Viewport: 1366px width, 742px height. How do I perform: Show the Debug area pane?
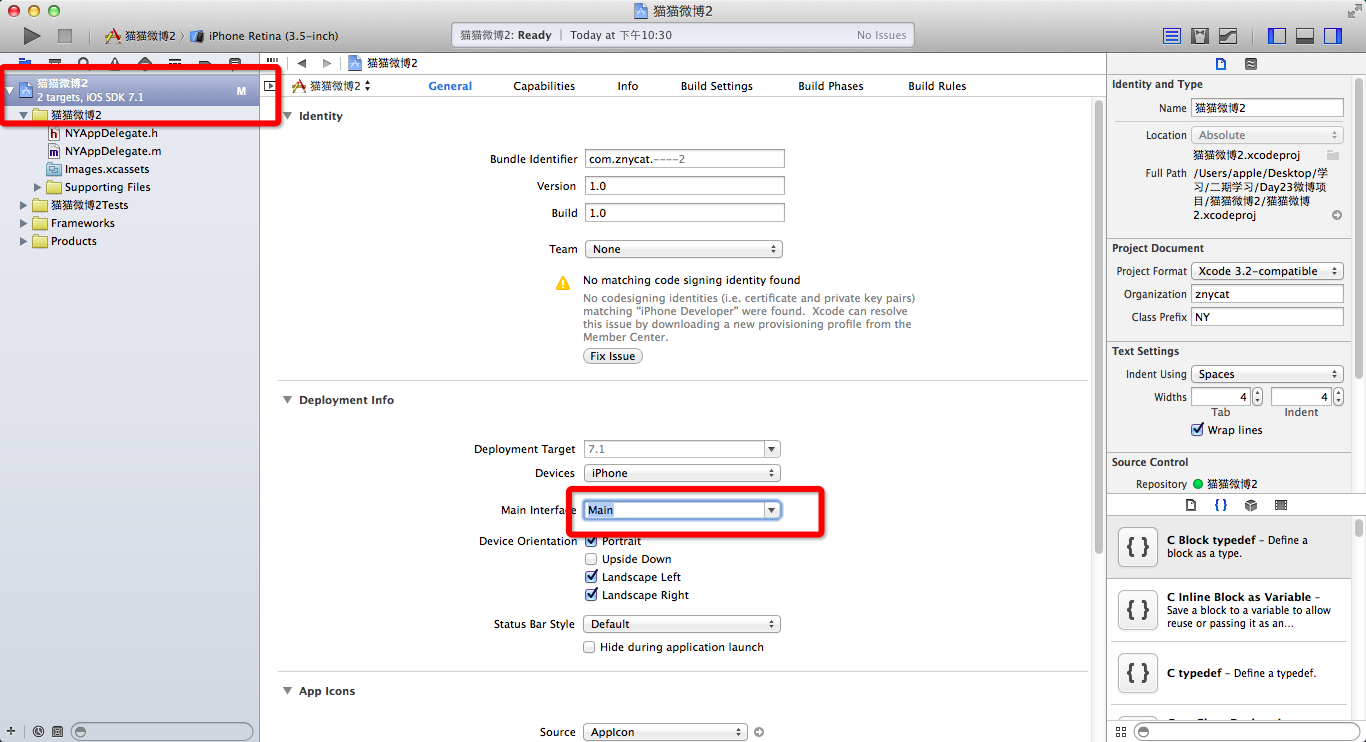pos(1305,36)
